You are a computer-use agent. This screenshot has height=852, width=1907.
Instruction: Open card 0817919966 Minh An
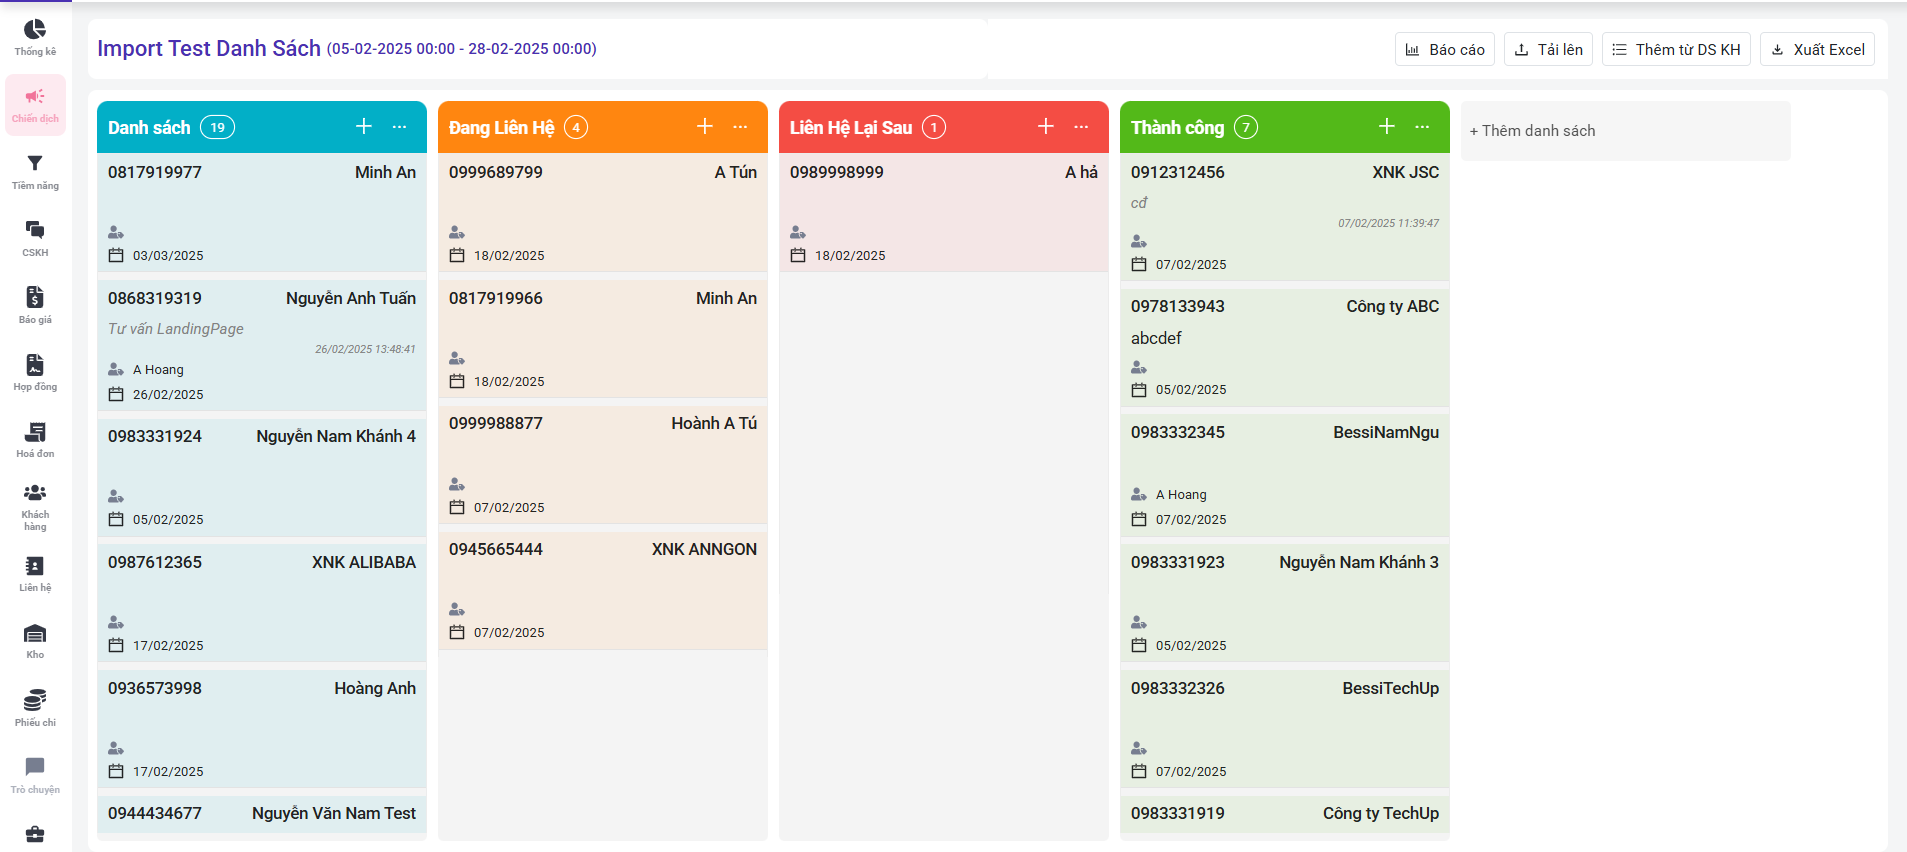(x=603, y=338)
